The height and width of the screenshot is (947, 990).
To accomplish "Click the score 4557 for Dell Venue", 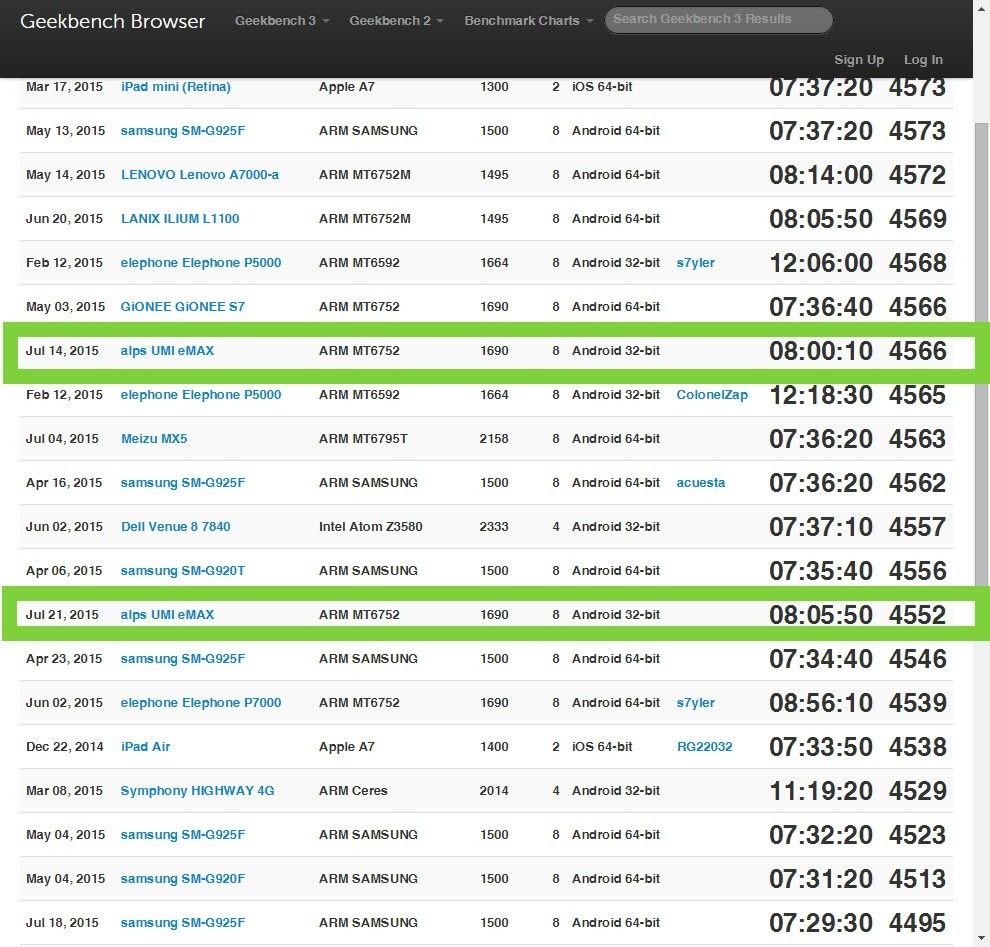I will point(917,527).
